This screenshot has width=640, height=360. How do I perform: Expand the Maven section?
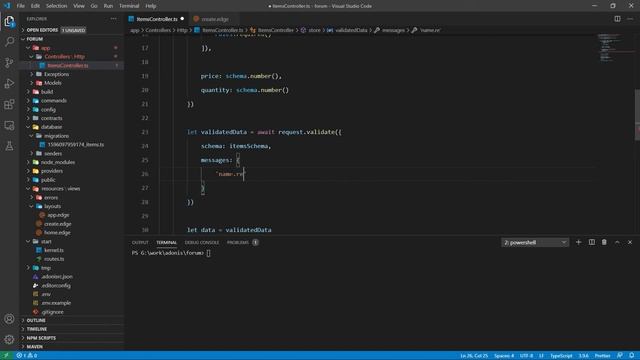coord(35,347)
